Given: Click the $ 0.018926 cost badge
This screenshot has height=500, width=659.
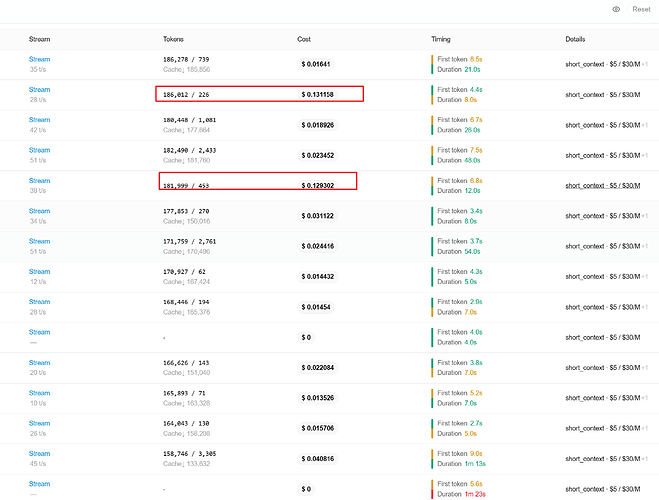Looking at the screenshot, I should click(318, 125).
